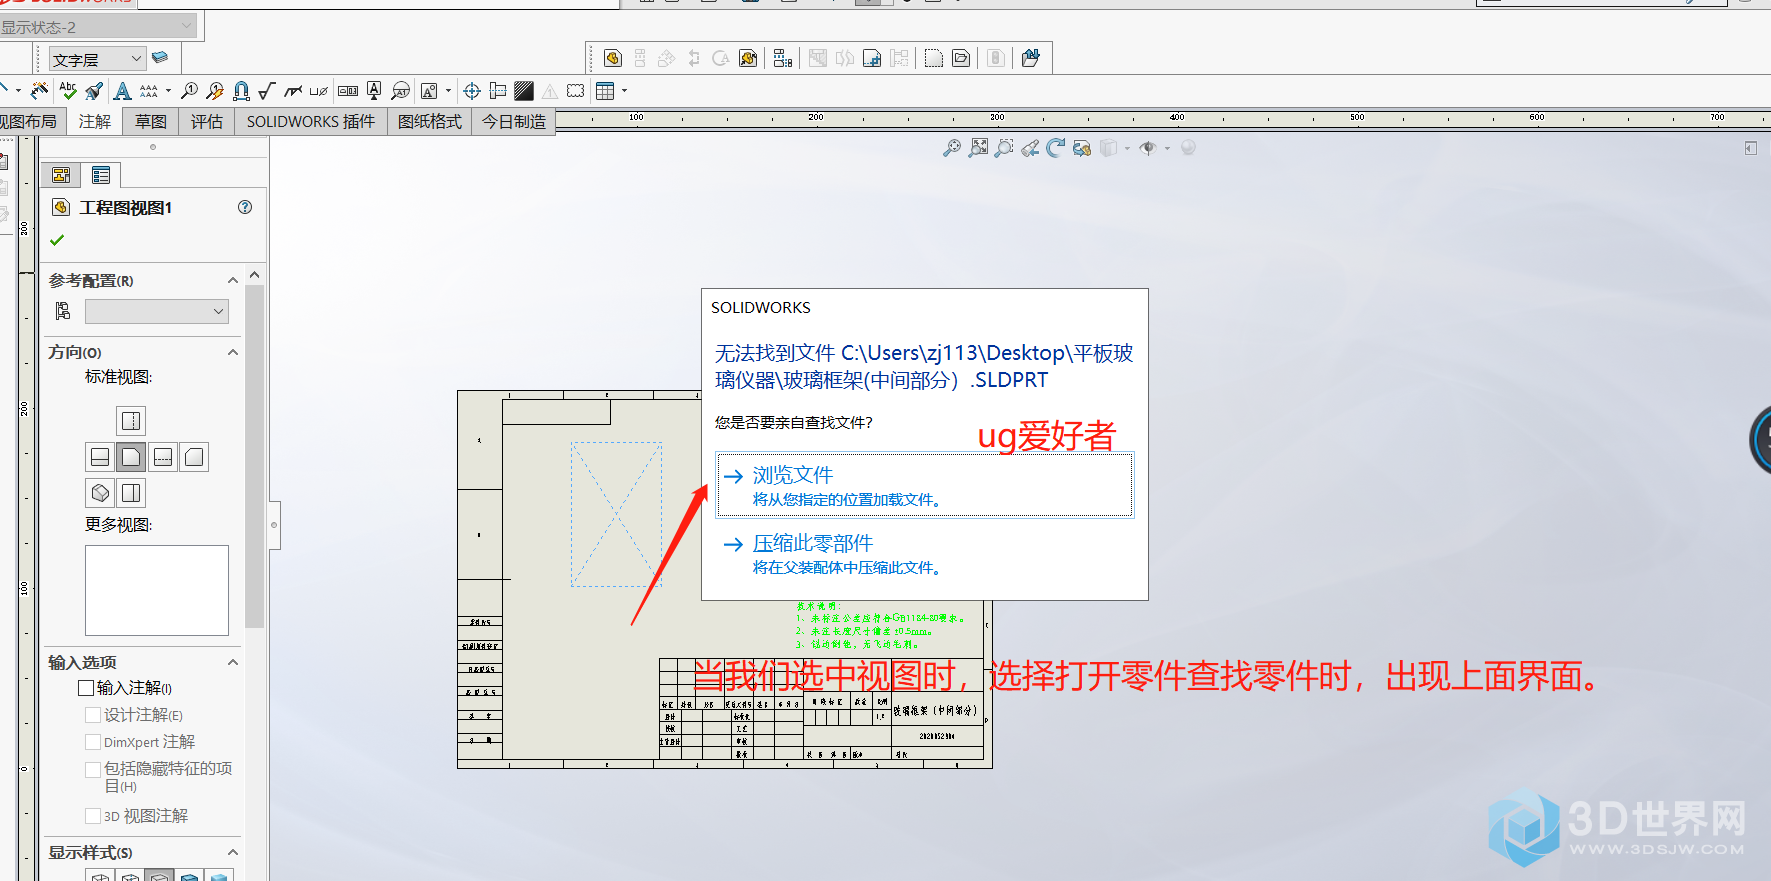Collapse the 参考配置(R) section

coord(233,281)
